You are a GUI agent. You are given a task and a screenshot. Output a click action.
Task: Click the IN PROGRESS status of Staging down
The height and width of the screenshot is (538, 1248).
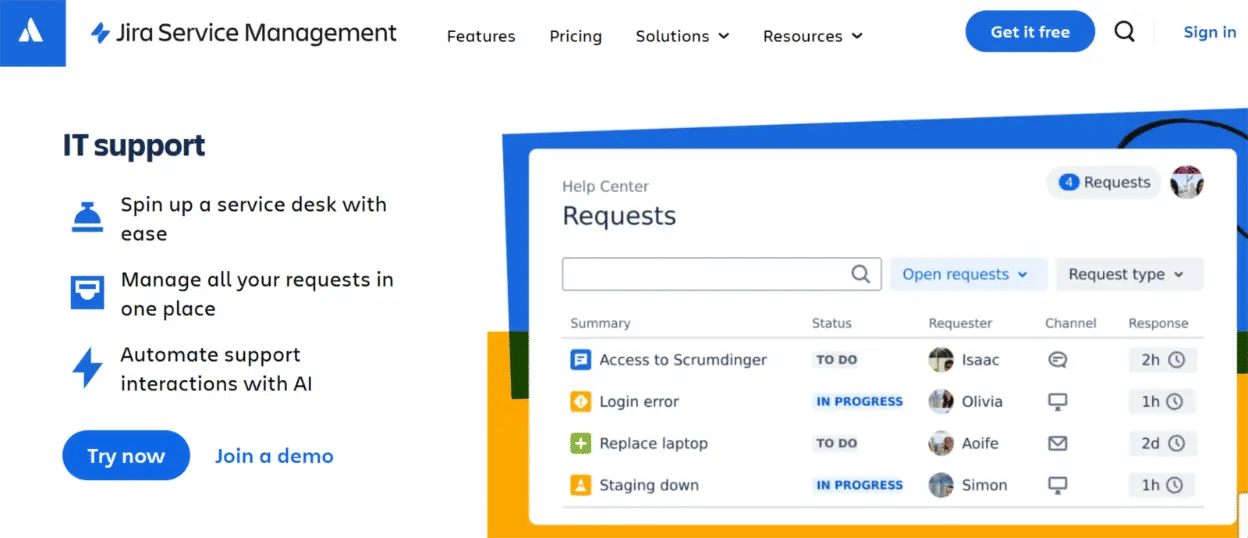point(859,485)
